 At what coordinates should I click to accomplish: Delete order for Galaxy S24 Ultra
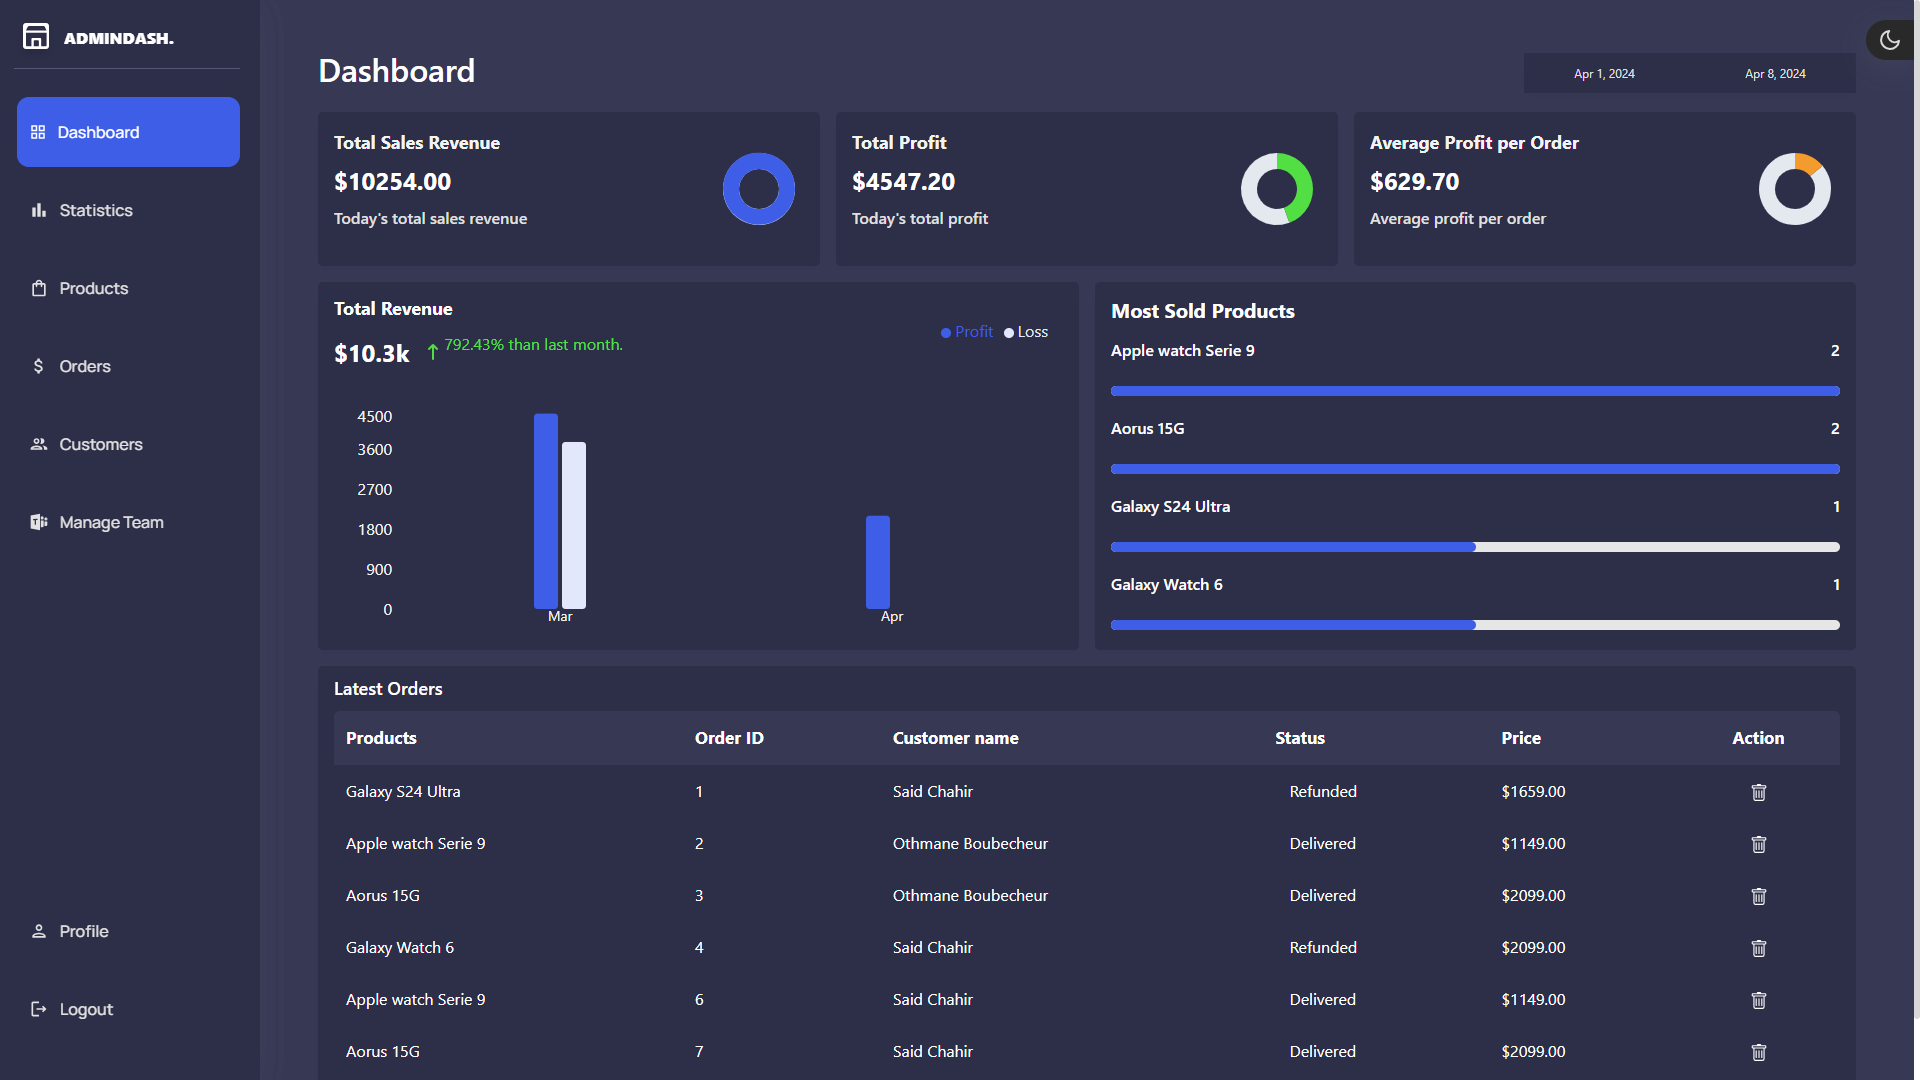click(x=1758, y=792)
